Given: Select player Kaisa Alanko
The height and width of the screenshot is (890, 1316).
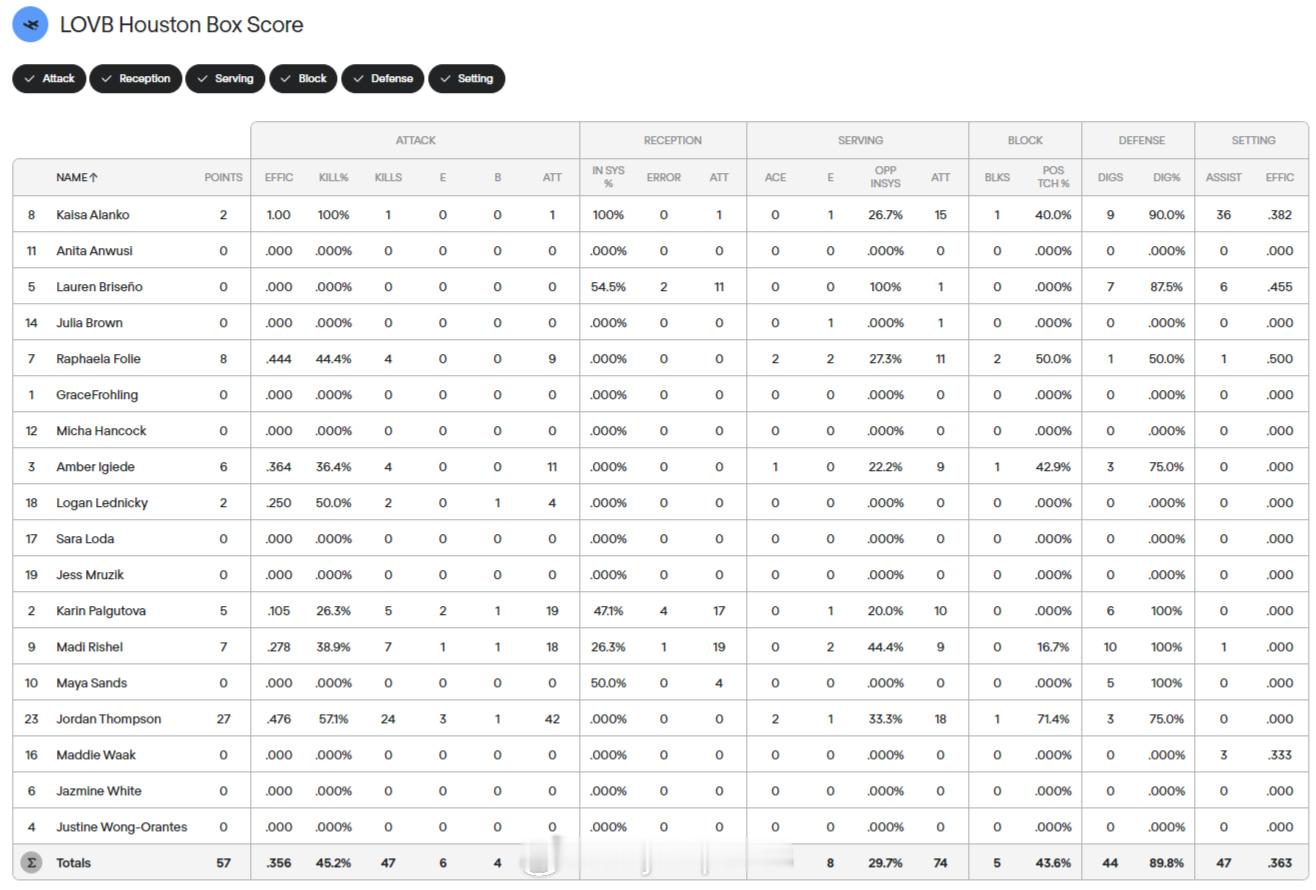Looking at the screenshot, I should [x=92, y=215].
